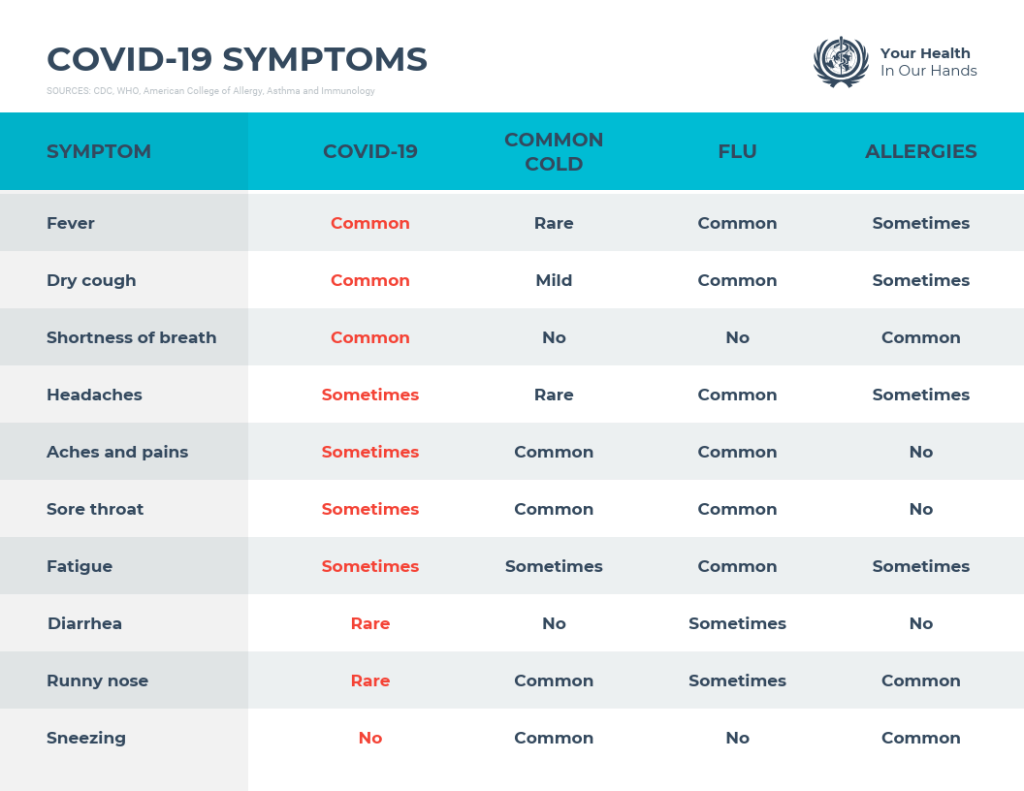The width and height of the screenshot is (1024, 791).
Task: Click the red 'Common' for Dry cough
Action: click(370, 280)
